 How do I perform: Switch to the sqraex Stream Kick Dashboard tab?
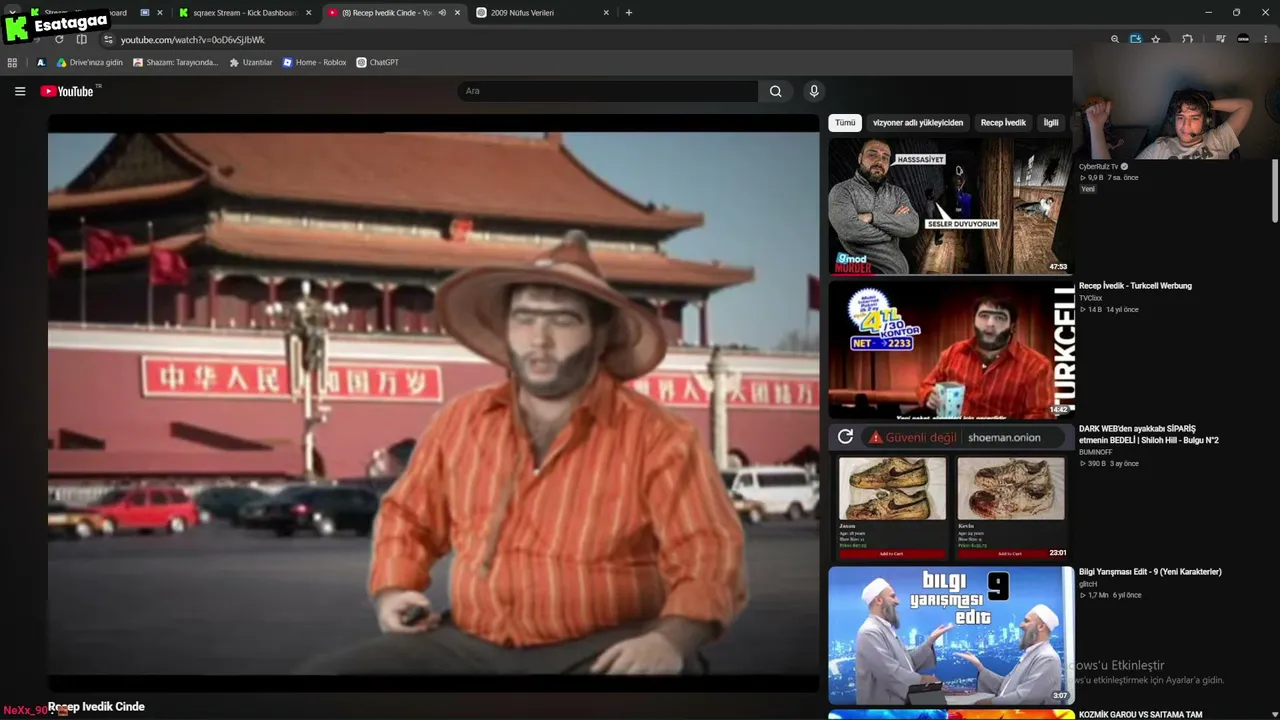tap(244, 13)
